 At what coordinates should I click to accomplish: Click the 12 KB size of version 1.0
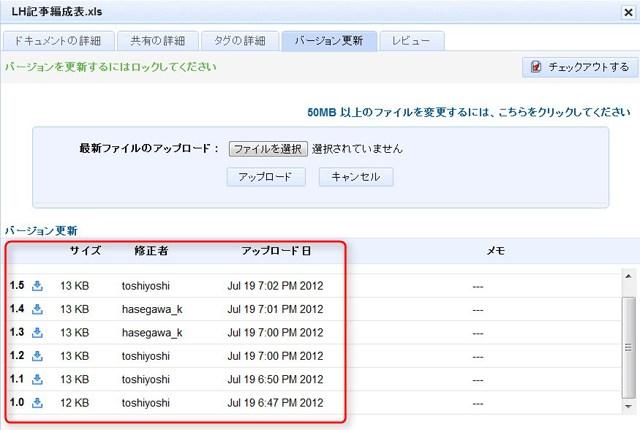pos(75,403)
